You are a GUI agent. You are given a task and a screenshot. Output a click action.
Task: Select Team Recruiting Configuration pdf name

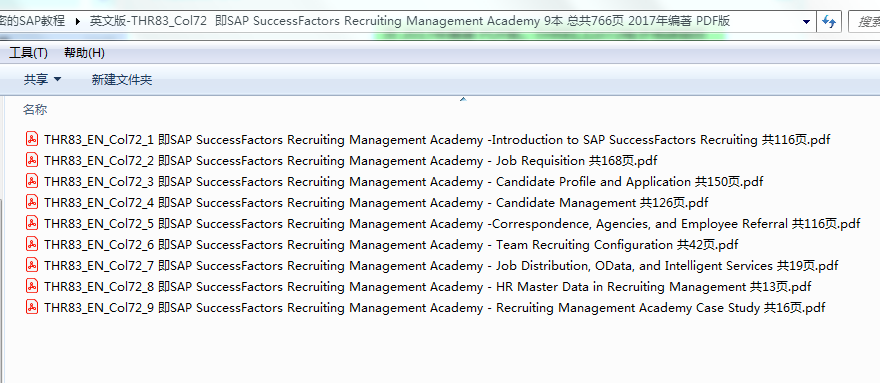click(391, 245)
